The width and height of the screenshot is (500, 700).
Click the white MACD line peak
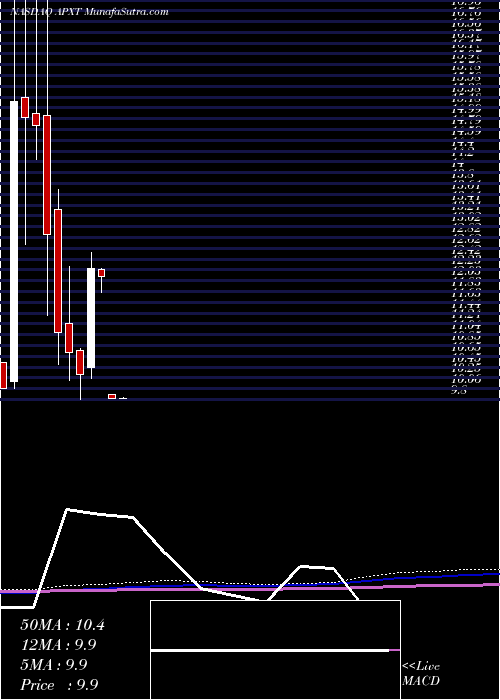[x=67, y=509]
